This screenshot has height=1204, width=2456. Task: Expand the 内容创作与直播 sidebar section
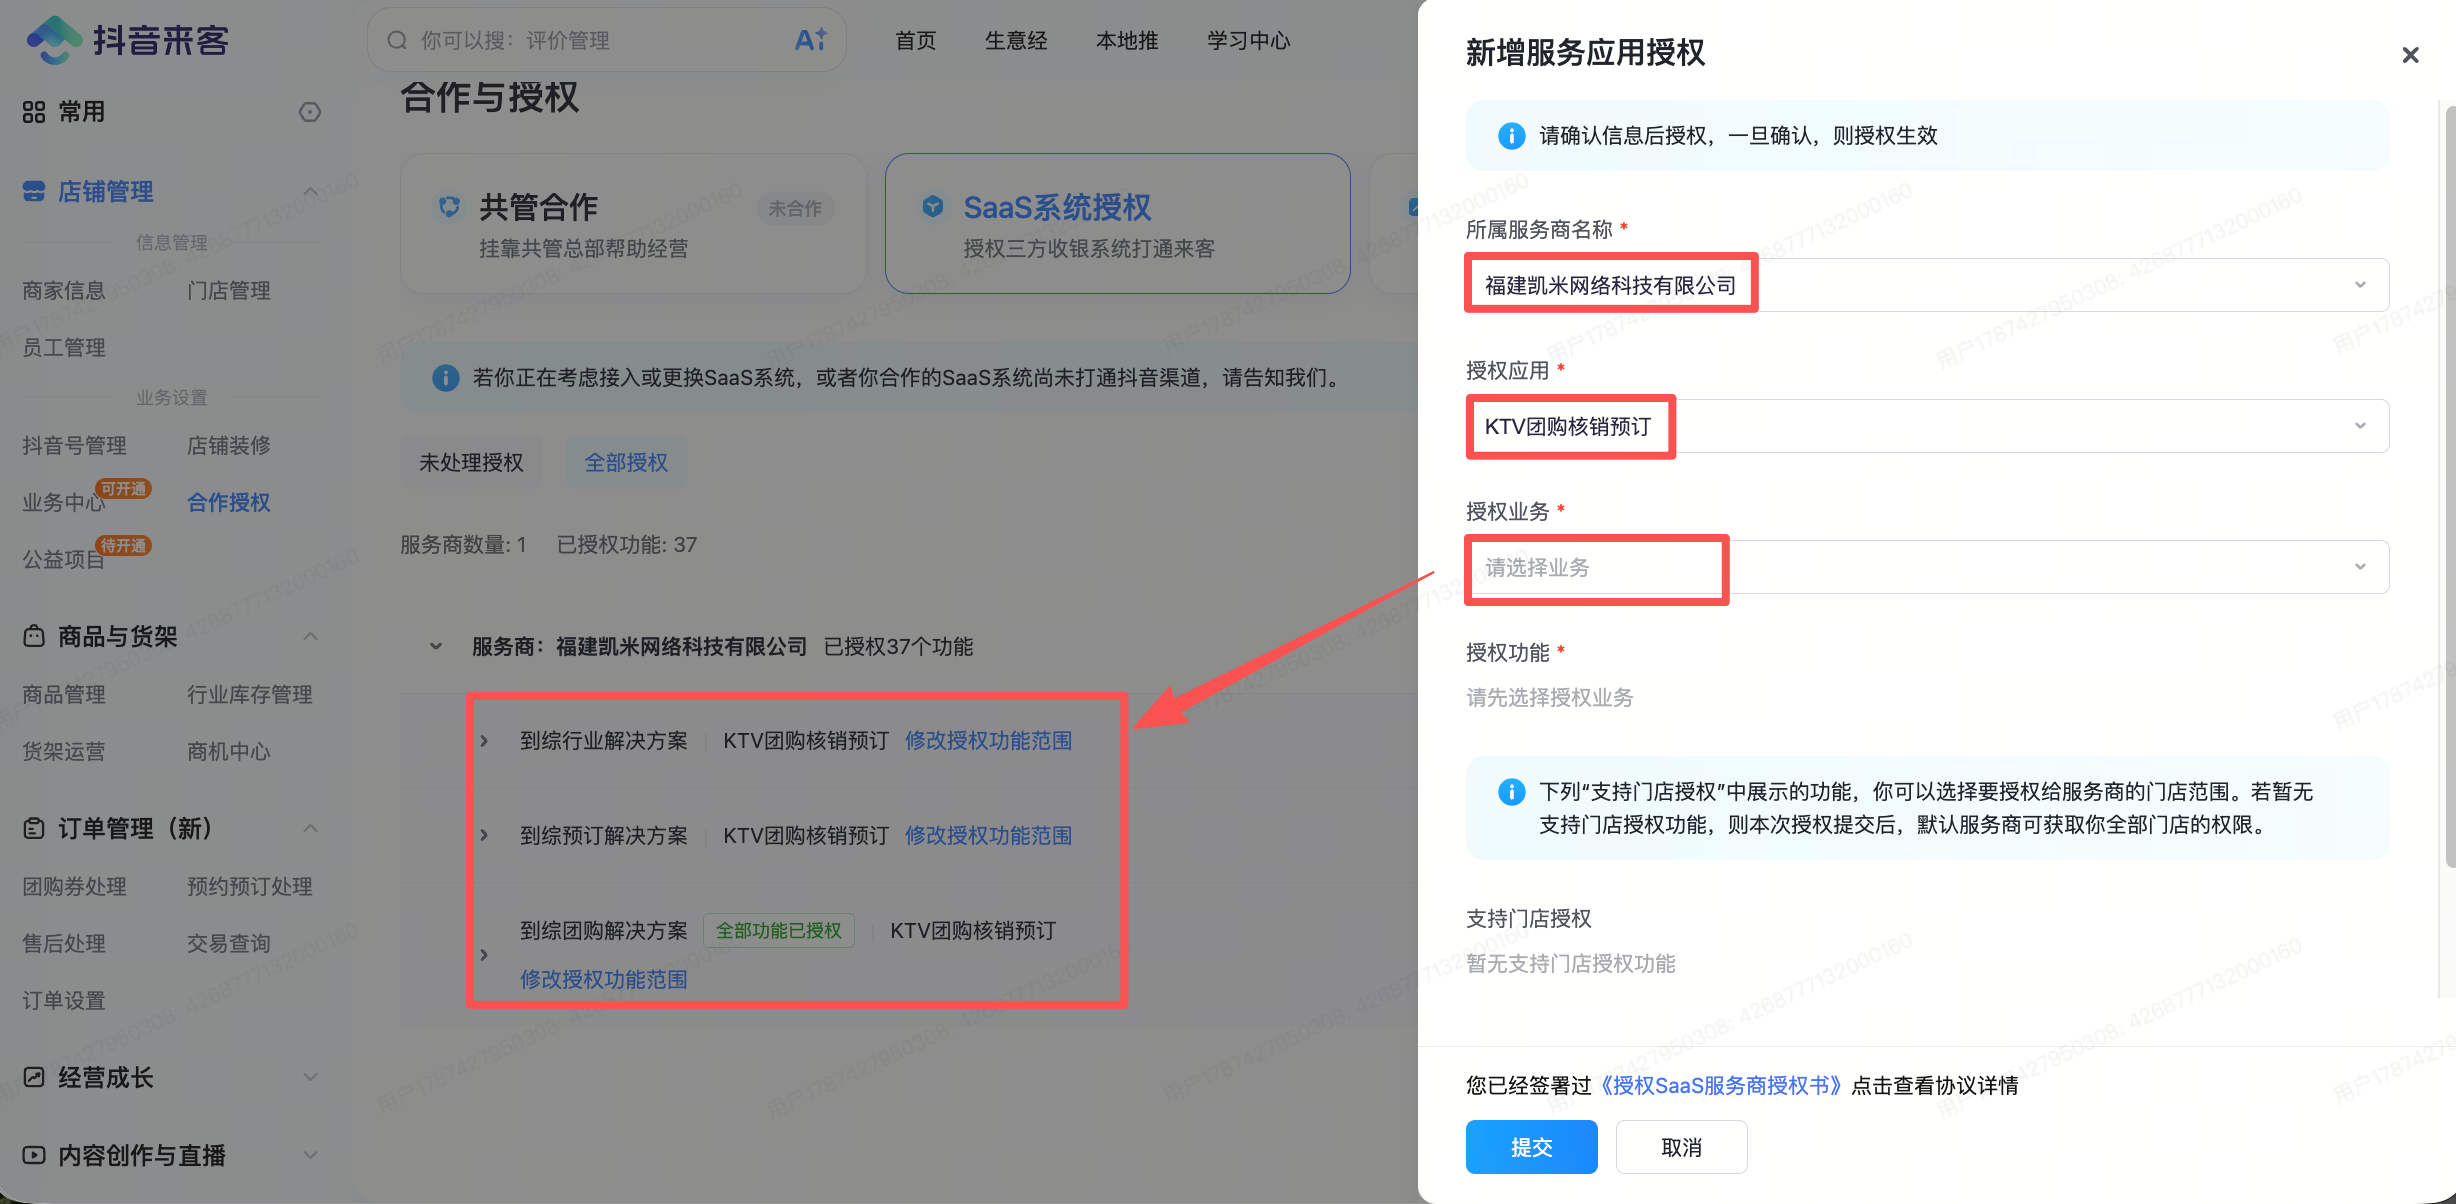coord(310,1155)
